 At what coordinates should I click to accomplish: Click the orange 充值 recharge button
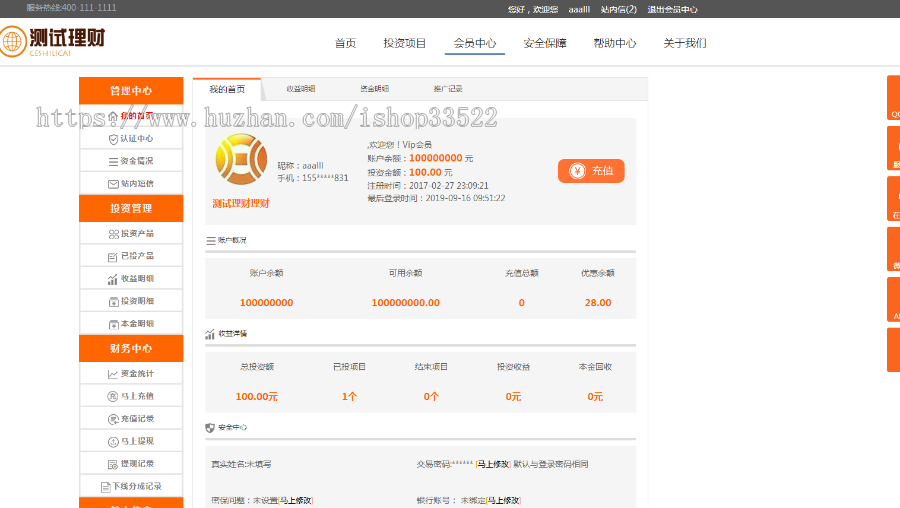click(591, 170)
